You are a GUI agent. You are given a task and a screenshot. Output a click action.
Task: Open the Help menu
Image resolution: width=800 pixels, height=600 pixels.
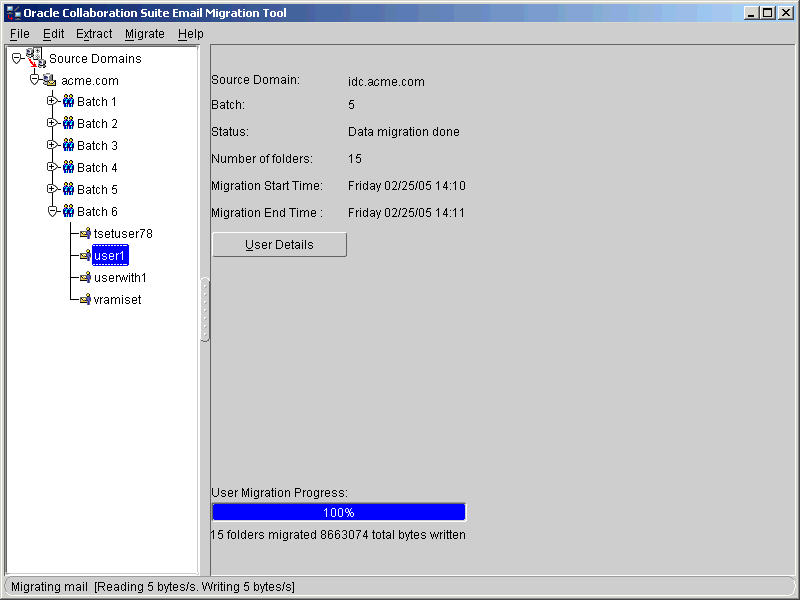click(190, 33)
